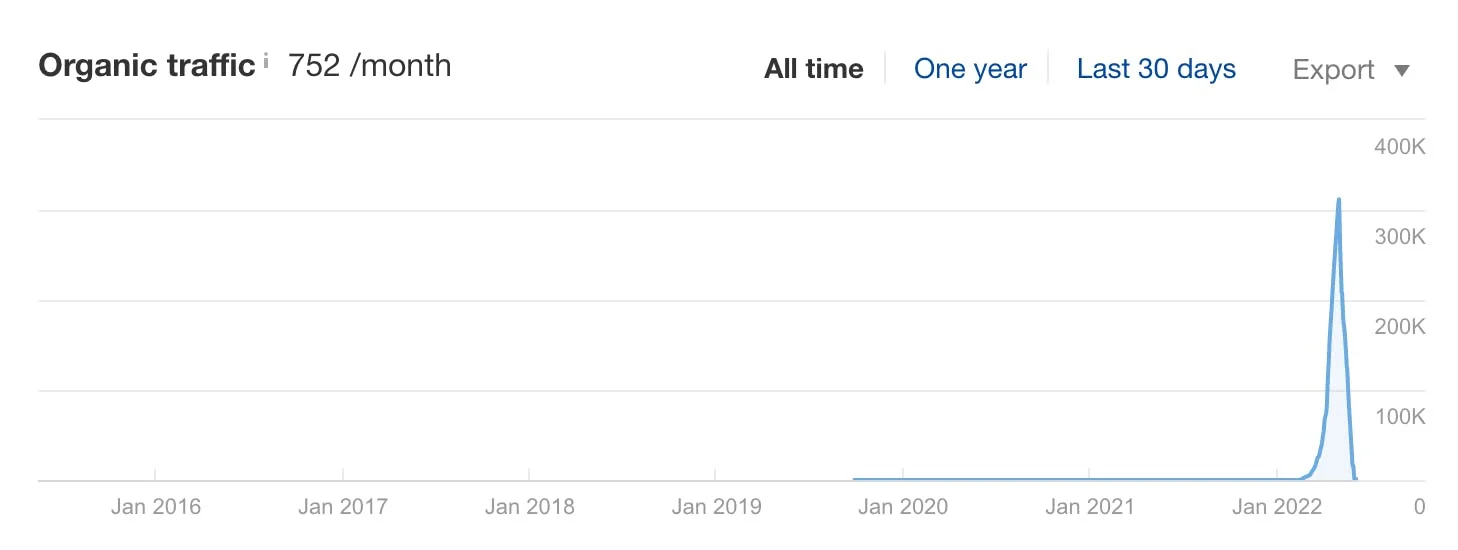Click the Jan 2017 axis label
The image size is (1458, 550).
(343, 507)
